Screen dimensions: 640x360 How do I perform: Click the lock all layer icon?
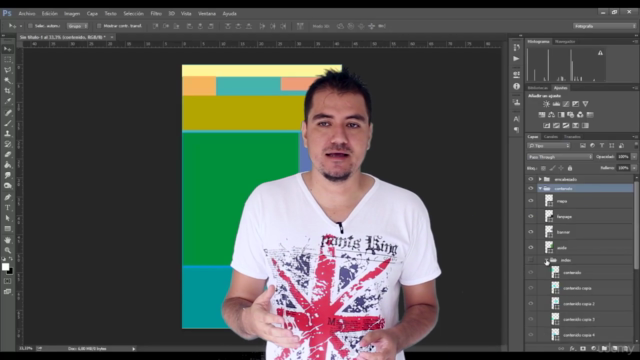tap(570, 168)
